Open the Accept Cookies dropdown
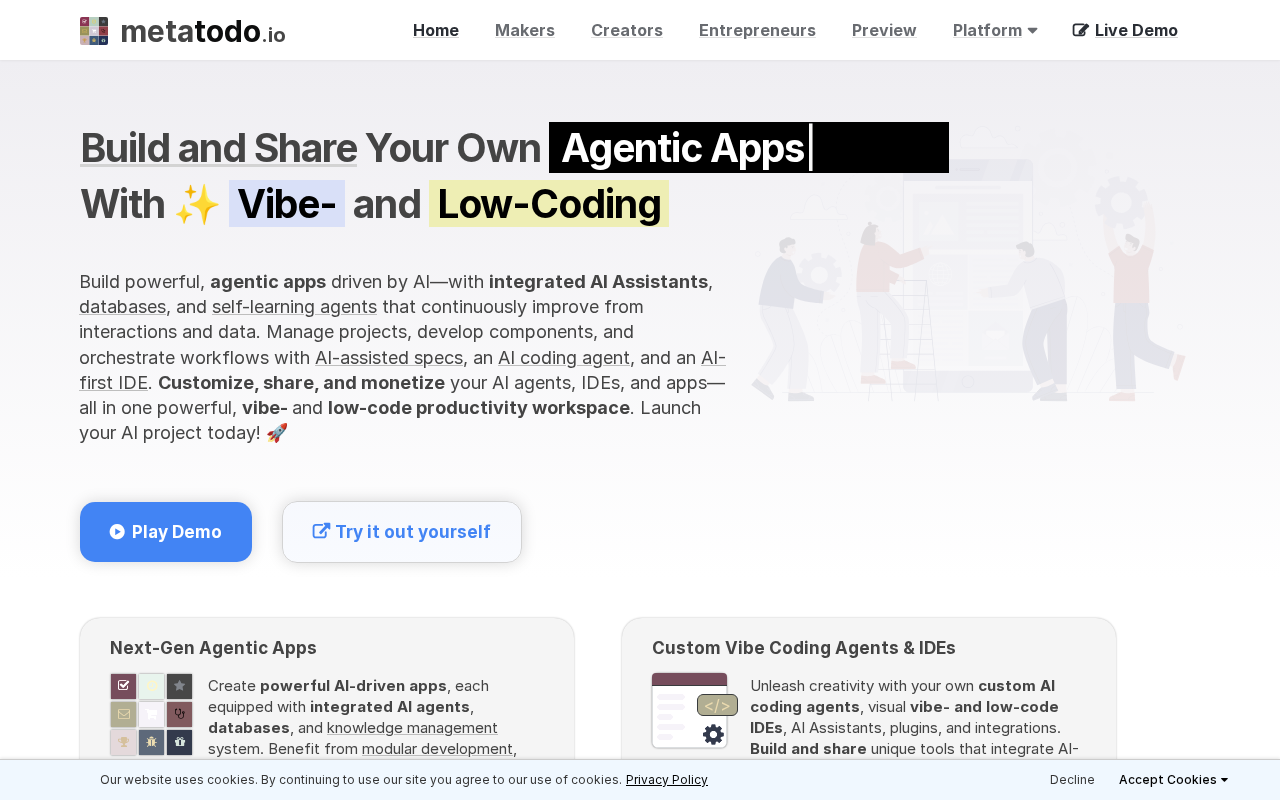The width and height of the screenshot is (1280, 800). 1173,780
